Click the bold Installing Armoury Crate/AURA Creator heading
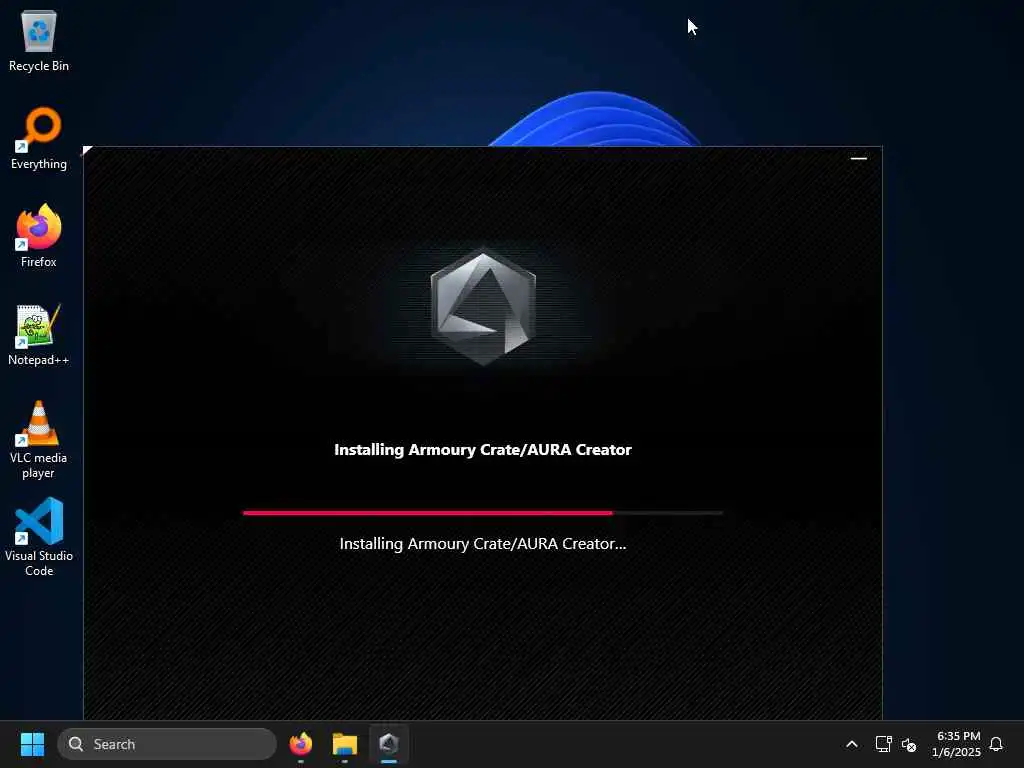Viewport: 1024px width, 768px height. (483, 450)
